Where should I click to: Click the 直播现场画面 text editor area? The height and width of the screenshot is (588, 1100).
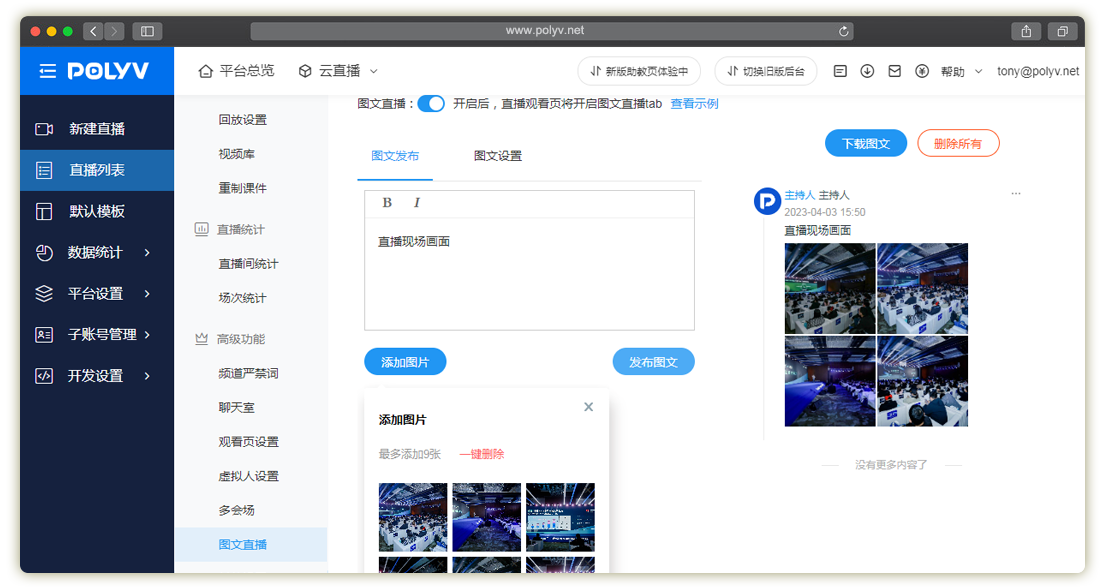click(x=529, y=275)
